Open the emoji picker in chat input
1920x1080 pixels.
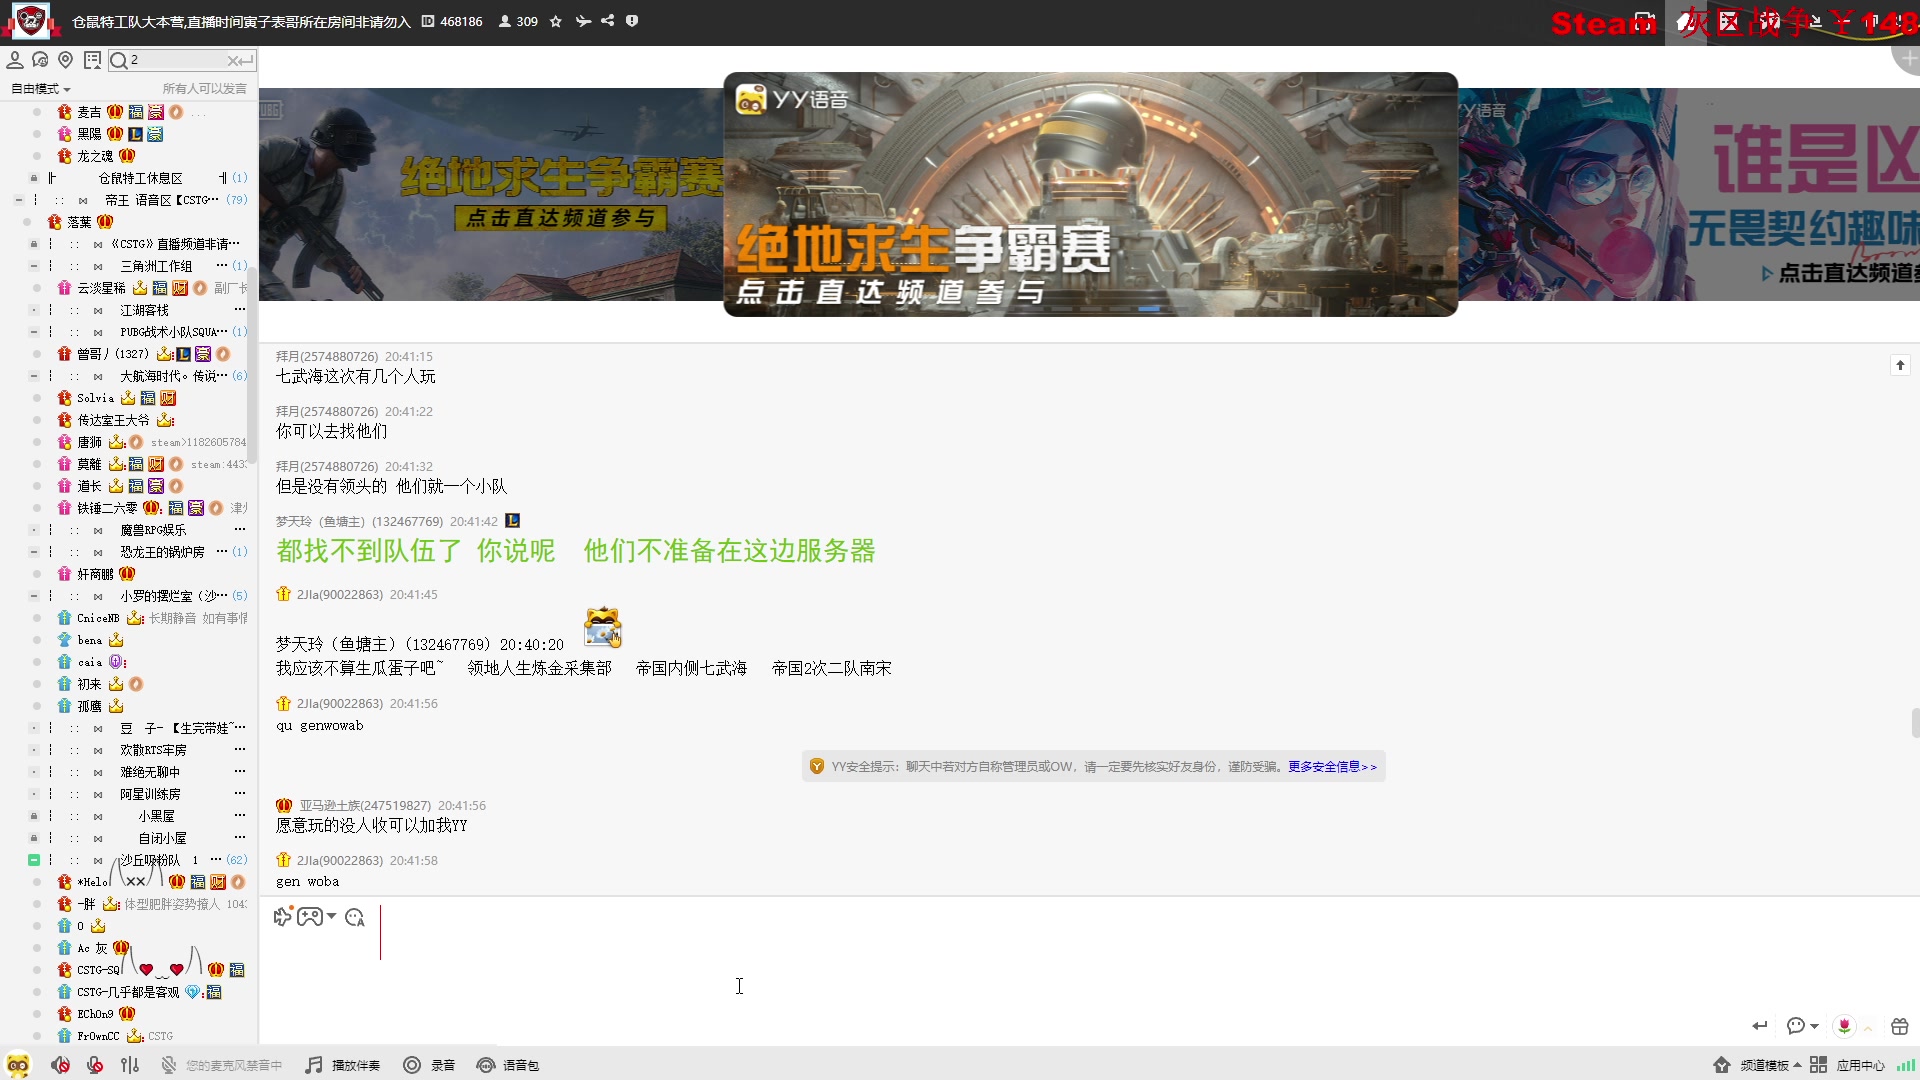coord(355,917)
